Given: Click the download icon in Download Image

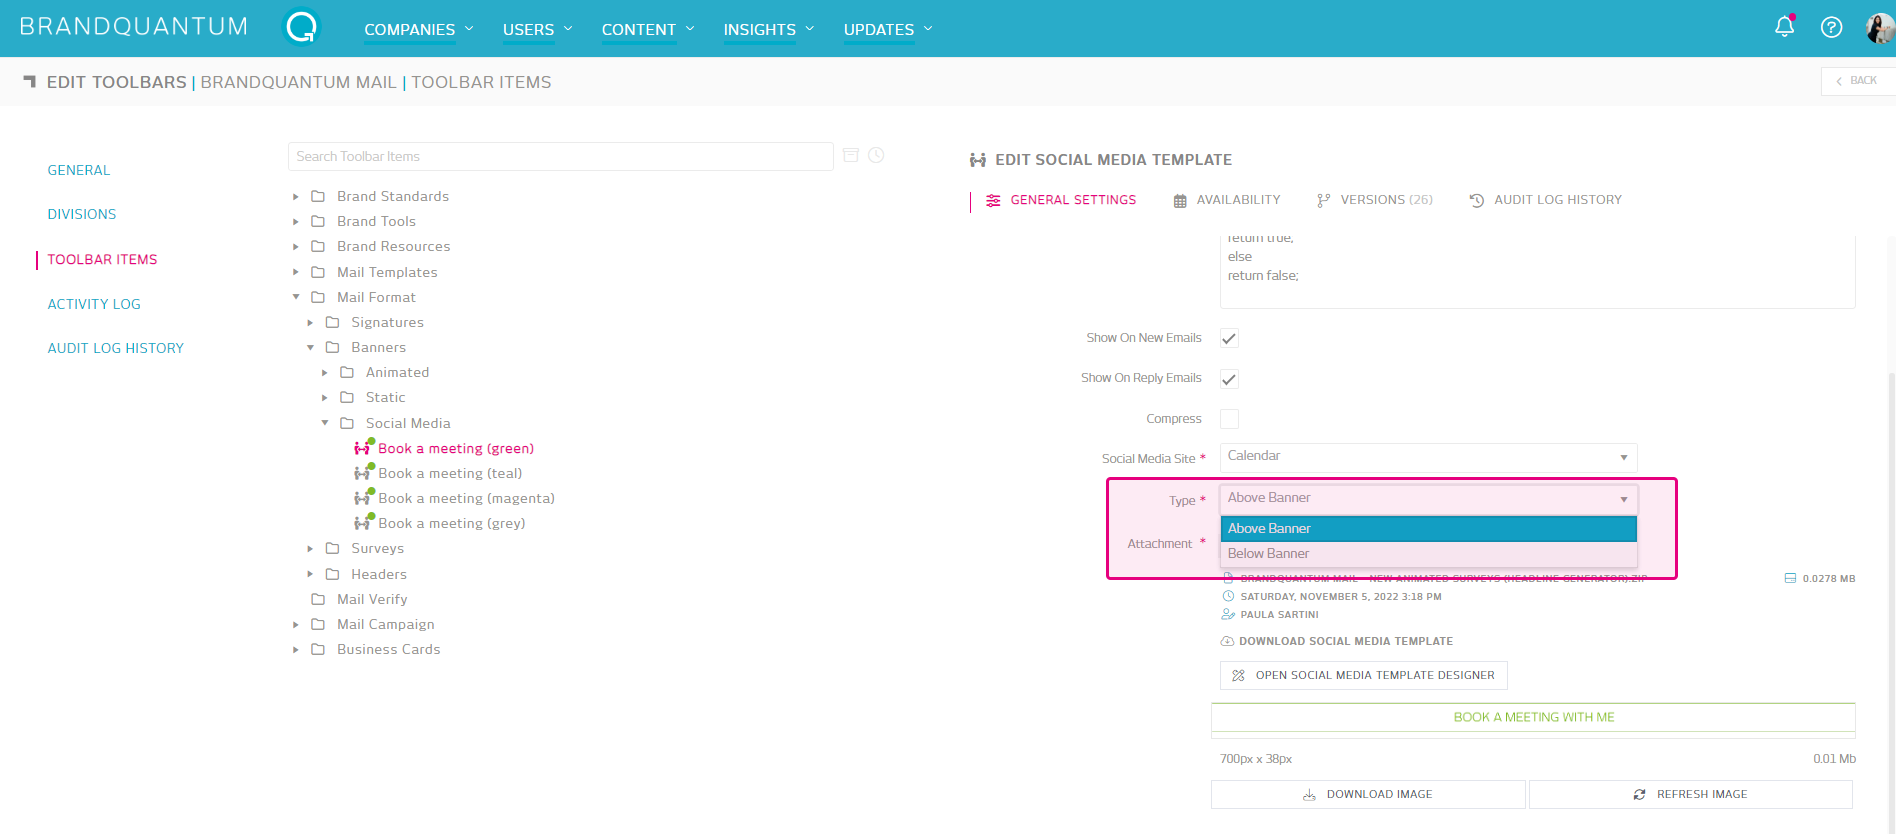Looking at the screenshot, I should (1310, 795).
